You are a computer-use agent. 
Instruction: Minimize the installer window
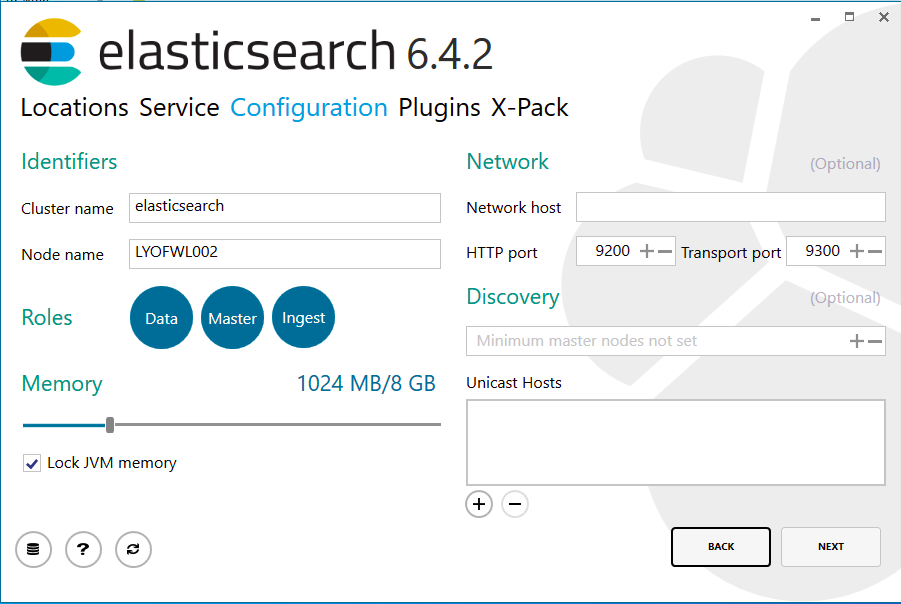coord(815,18)
